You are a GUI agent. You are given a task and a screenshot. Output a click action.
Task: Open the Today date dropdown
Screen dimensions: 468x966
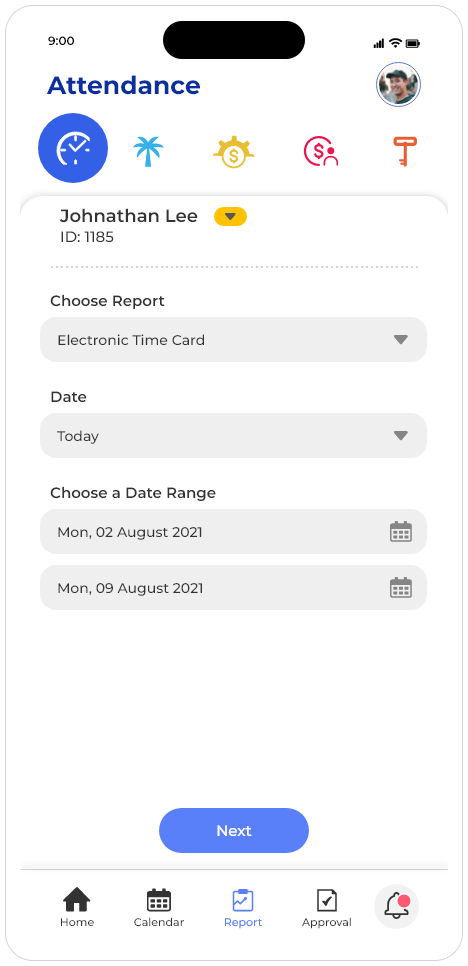(233, 436)
